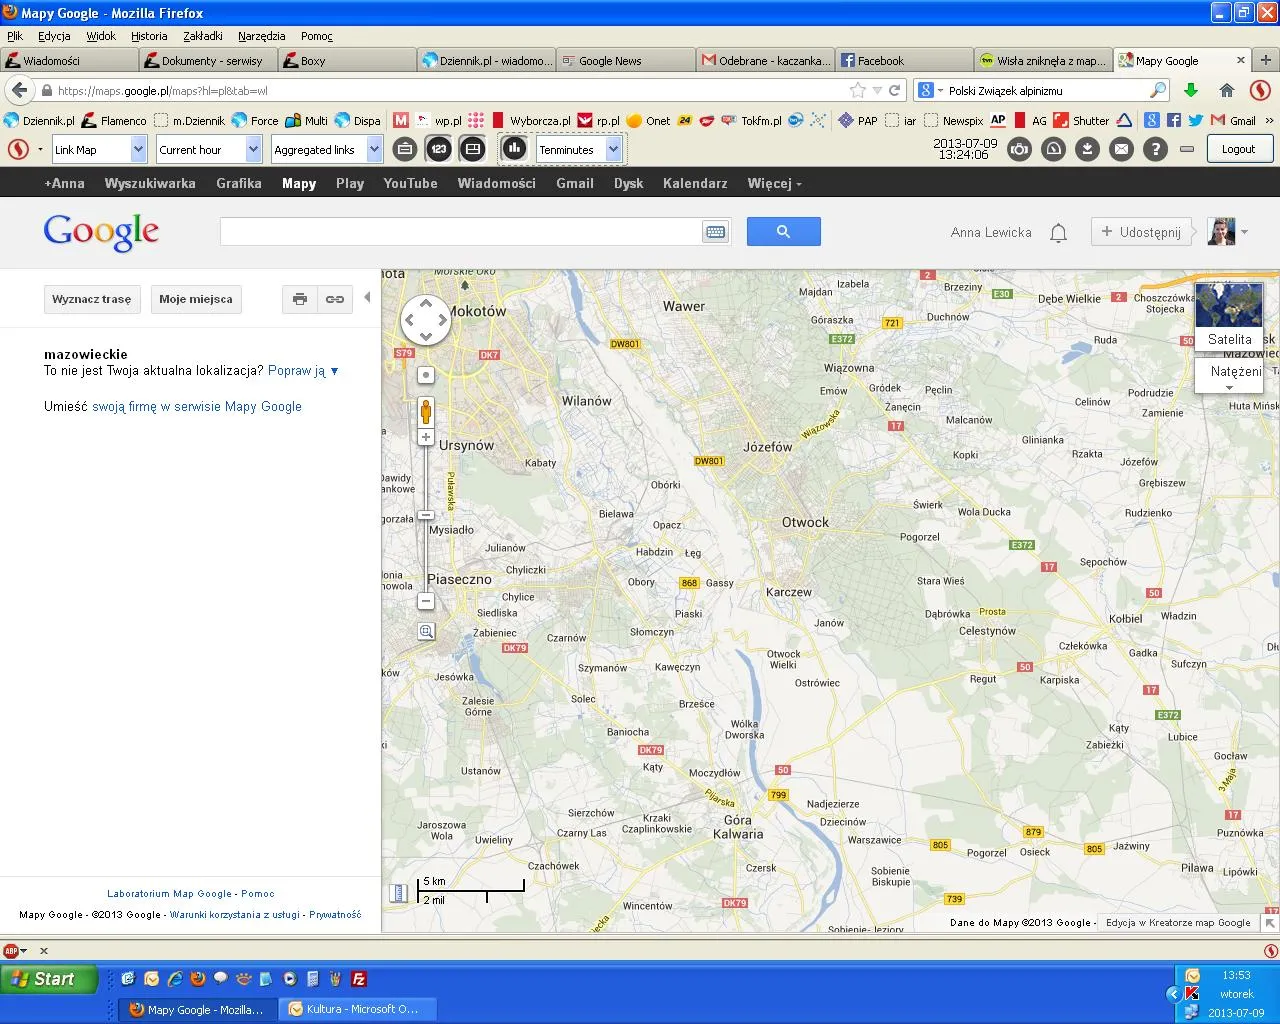Open the Tenminutes dropdown
Image resolution: width=1280 pixels, height=1024 pixels.
click(x=612, y=148)
